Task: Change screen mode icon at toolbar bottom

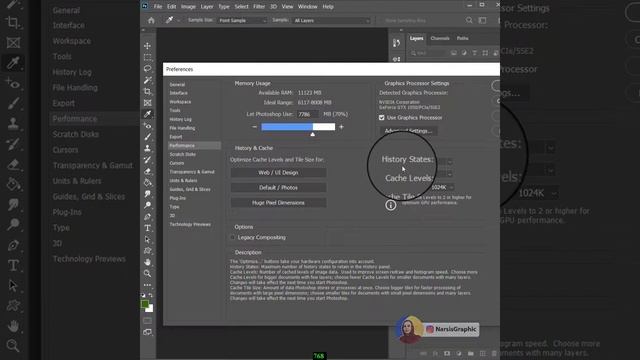Action: coord(147,332)
